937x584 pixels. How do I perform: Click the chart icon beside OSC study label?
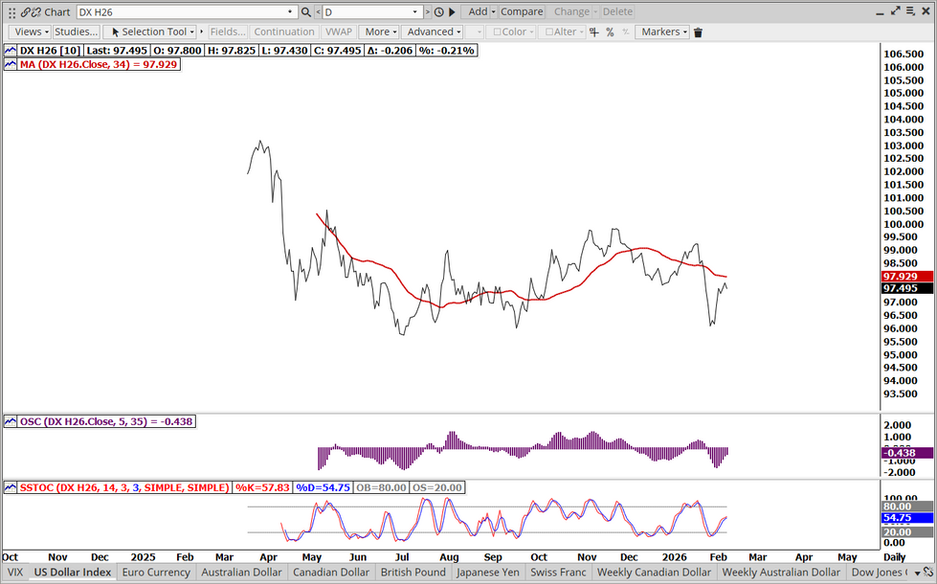(x=10, y=421)
